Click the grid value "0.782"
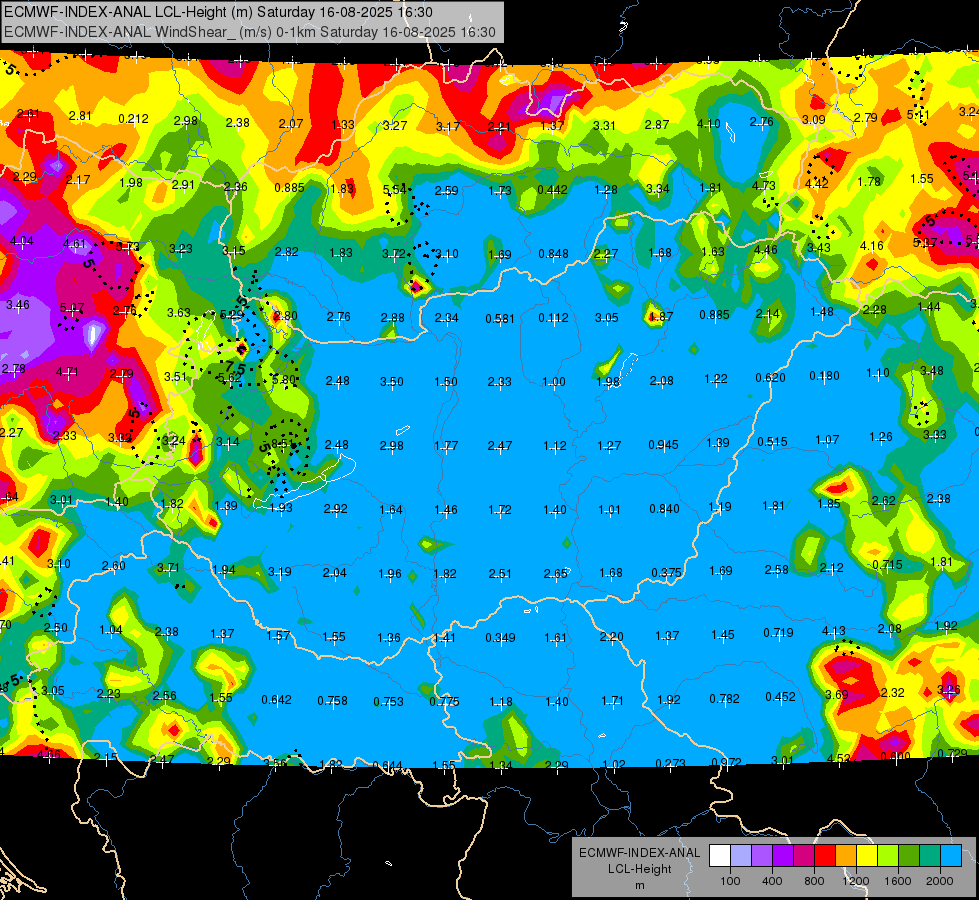Image resolution: width=979 pixels, height=900 pixels. (x=724, y=699)
